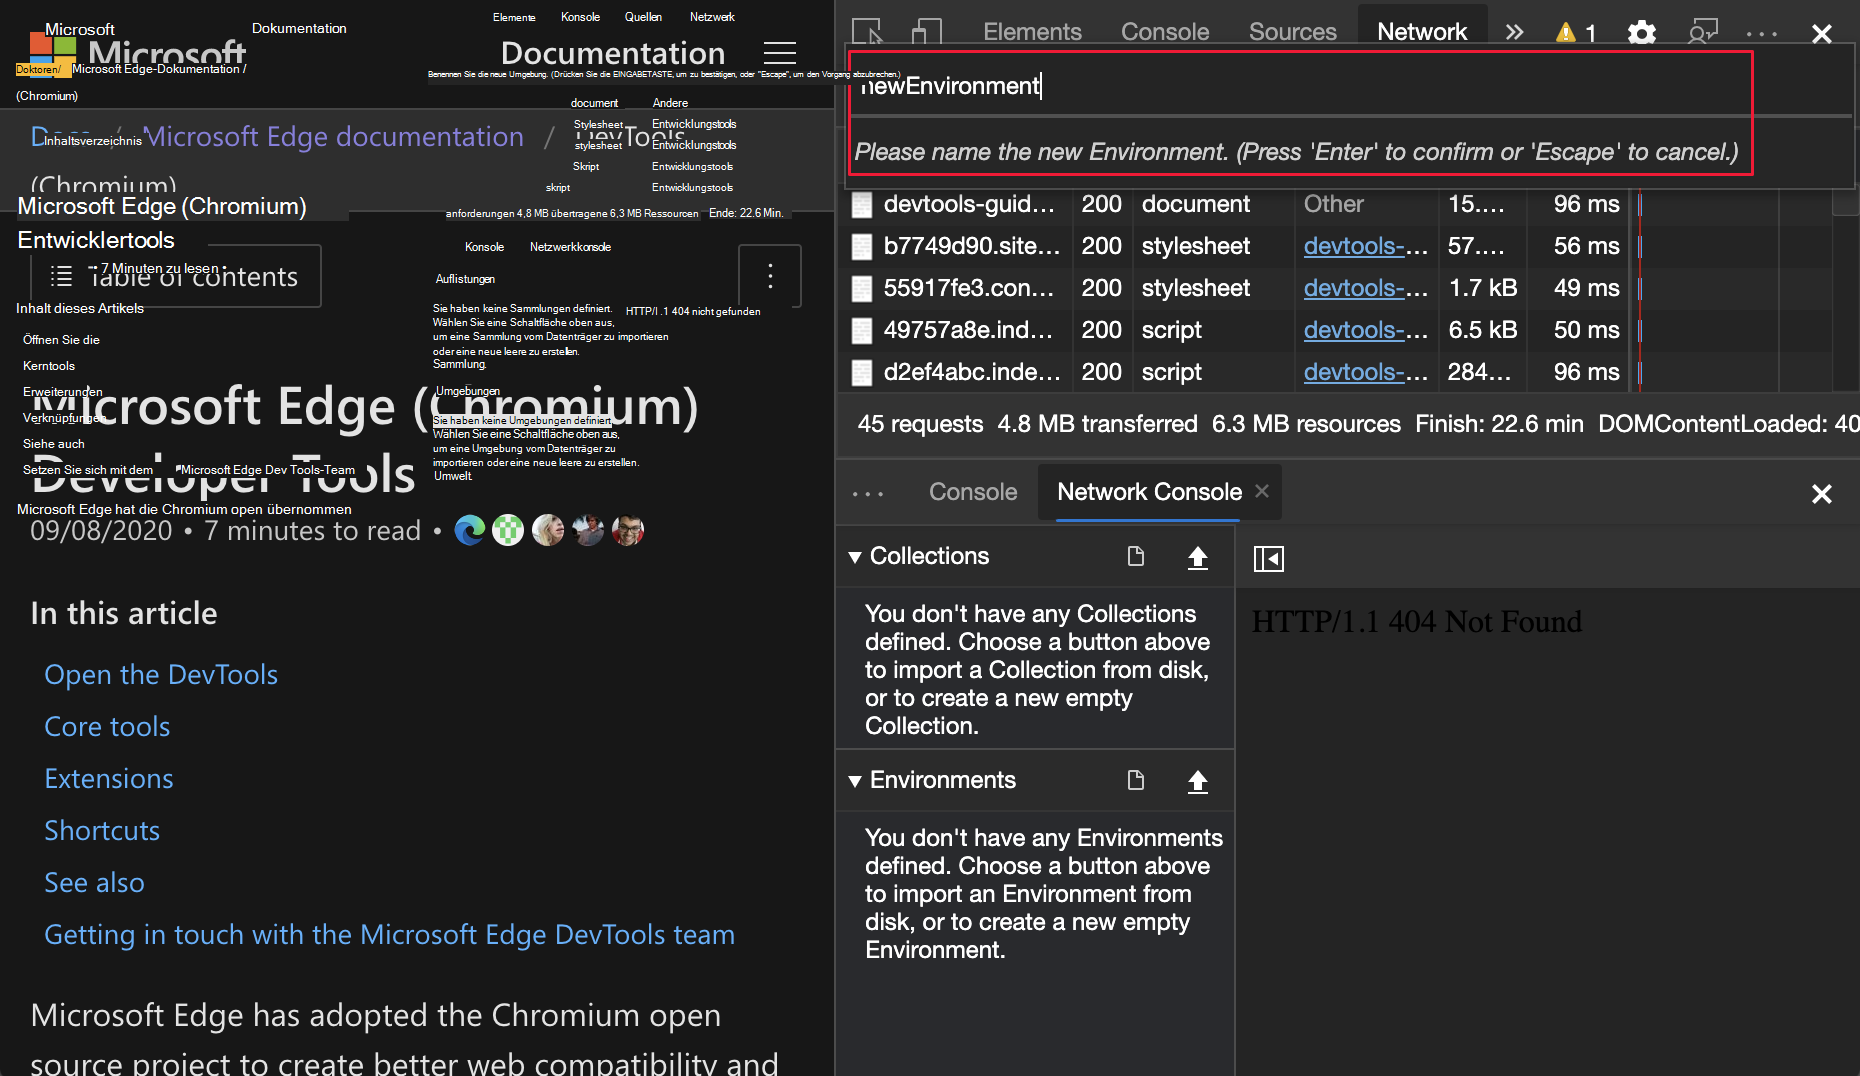
Task: Click the 45 requests status summary
Action: point(920,424)
